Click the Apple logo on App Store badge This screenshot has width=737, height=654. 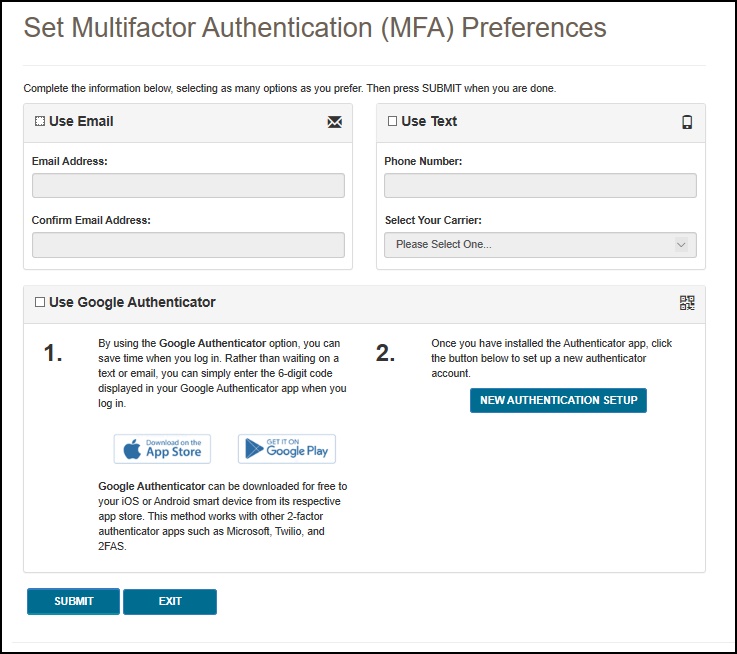132,450
